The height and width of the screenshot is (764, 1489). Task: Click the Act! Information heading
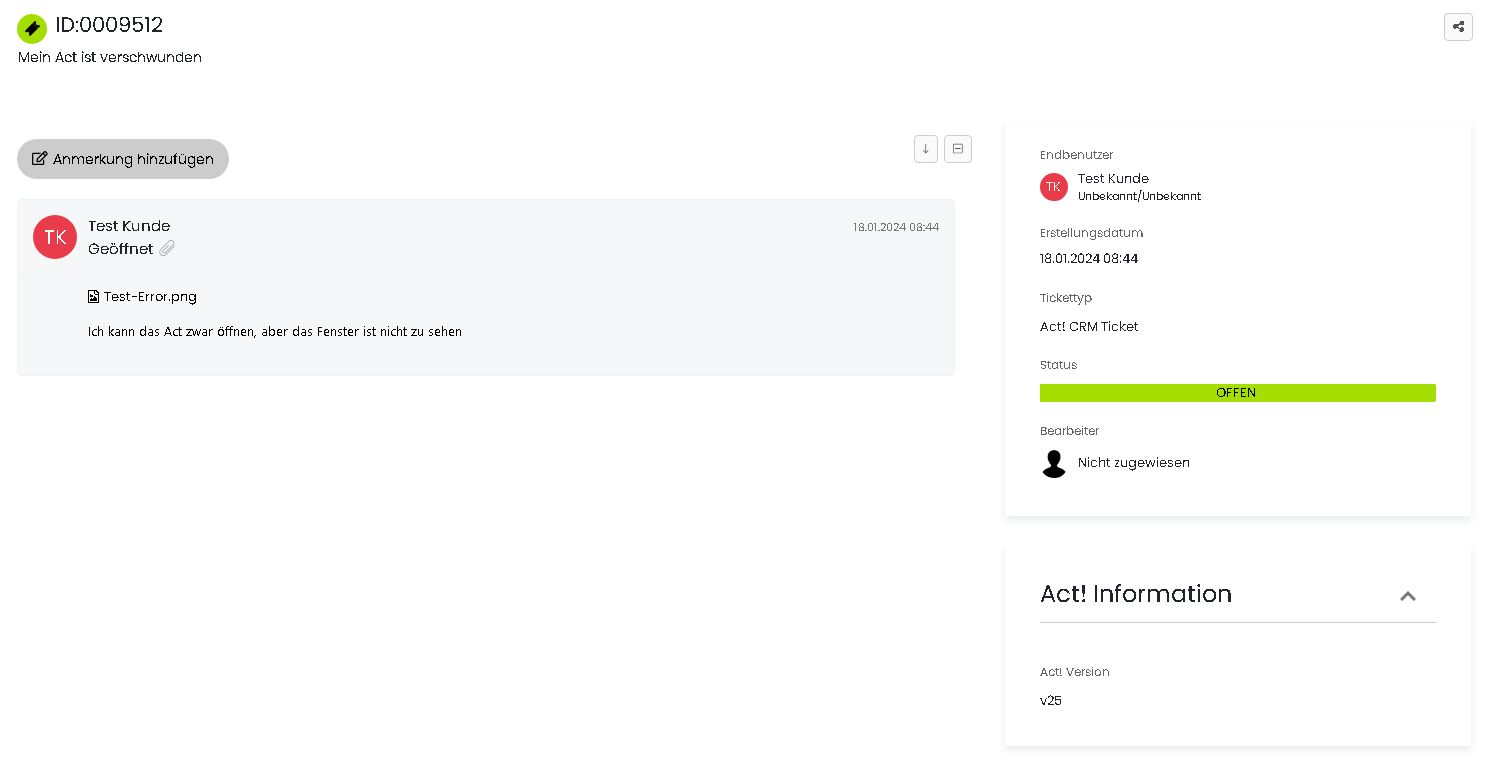pos(1136,594)
